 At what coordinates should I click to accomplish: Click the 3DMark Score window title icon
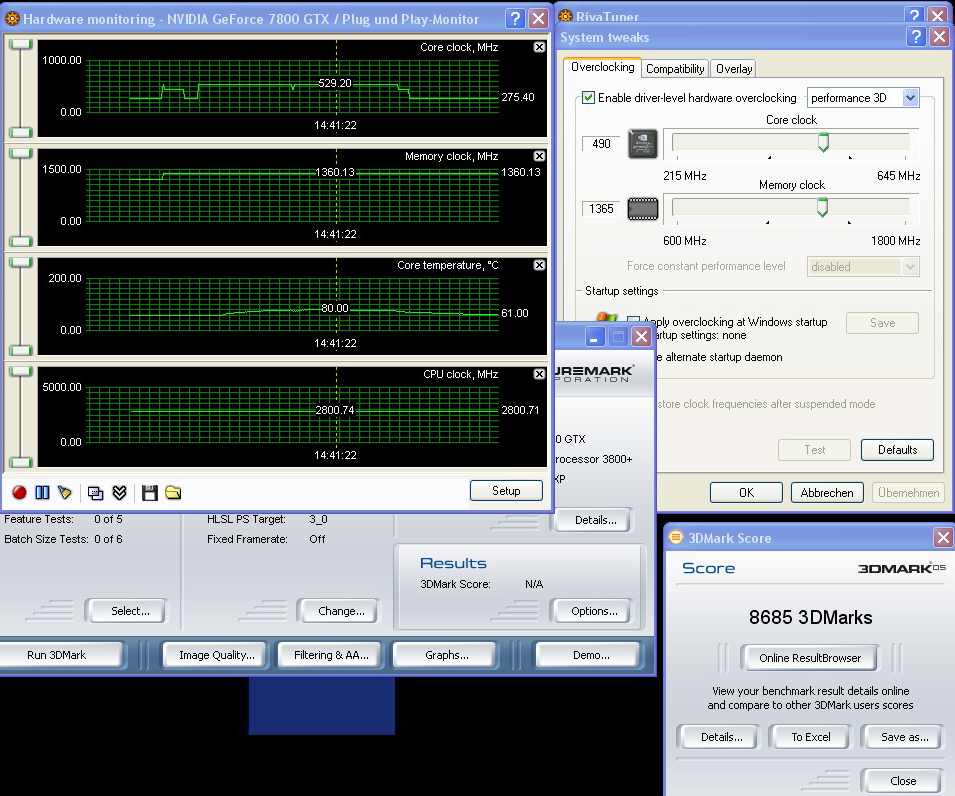pyautogui.click(x=675, y=537)
